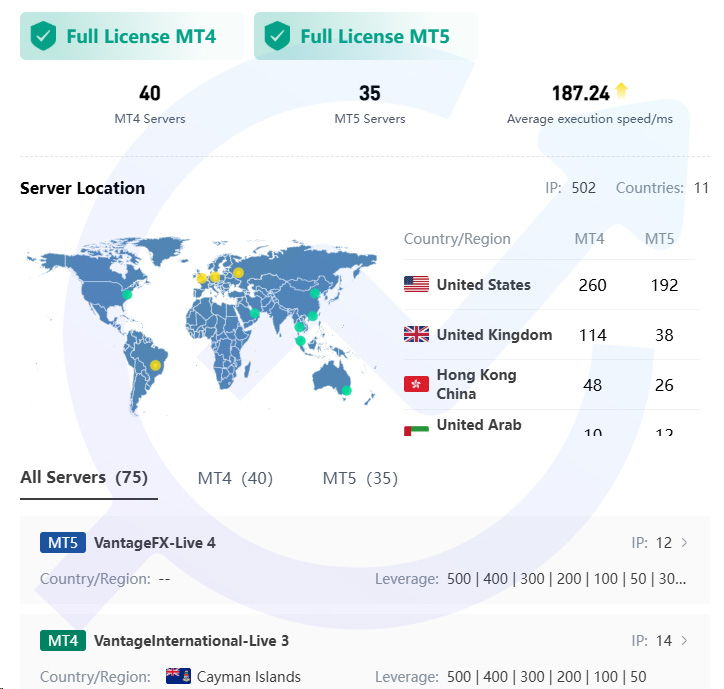Click the 35 MT5 Servers count
Image resolution: width=724 pixels, height=689 pixels.
tap(370, 93)
